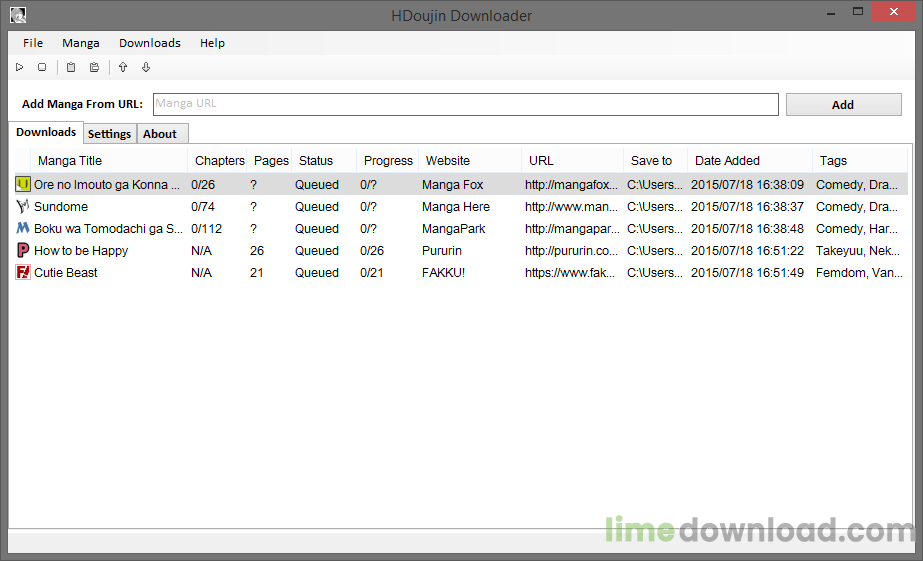This screenshot has height=561, width=923.
Task: Sort by Tags column header
Action: tap(860, 161)
